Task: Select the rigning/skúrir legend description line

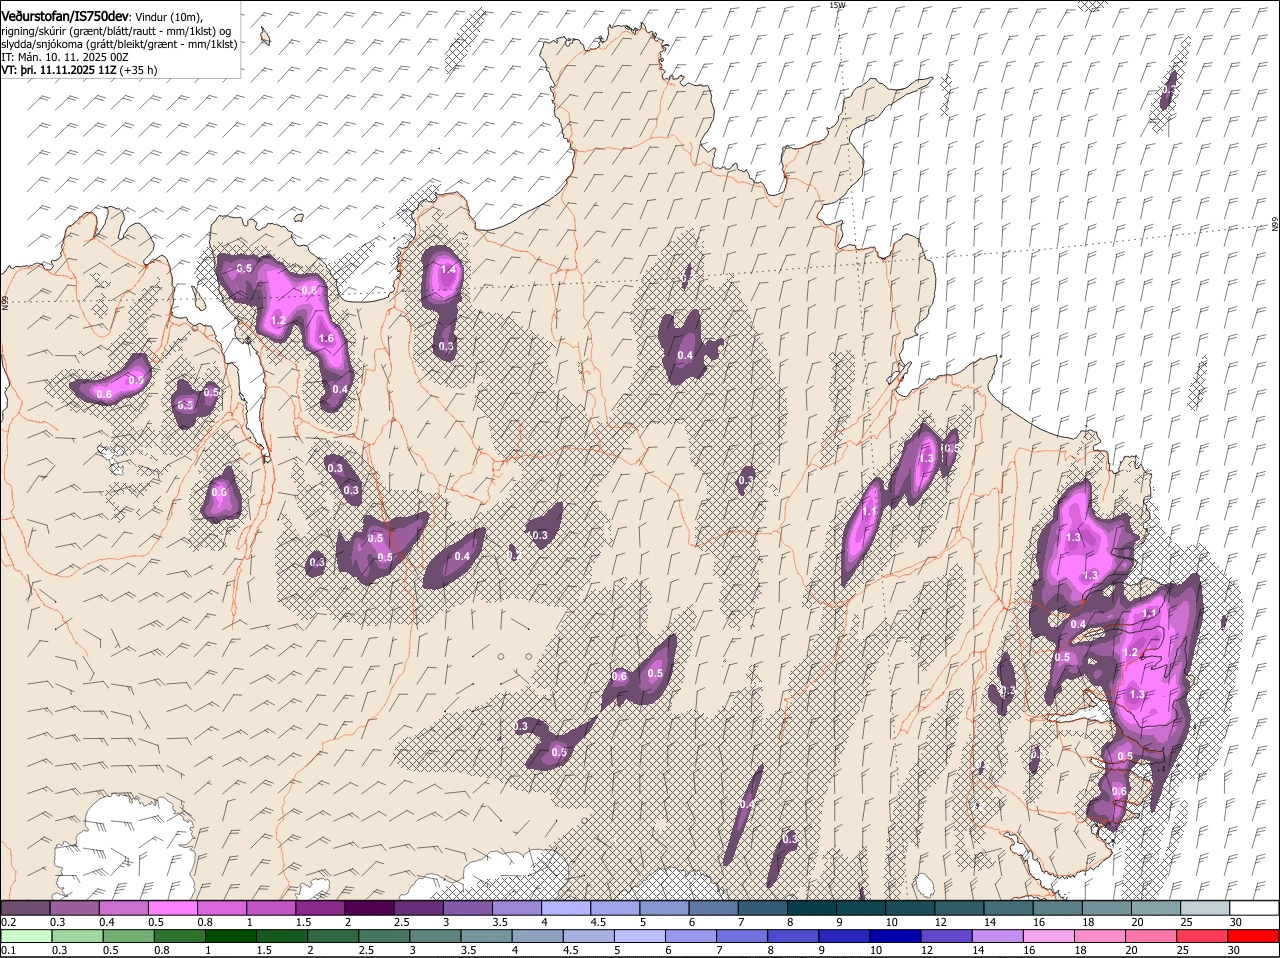Action: 116,30
